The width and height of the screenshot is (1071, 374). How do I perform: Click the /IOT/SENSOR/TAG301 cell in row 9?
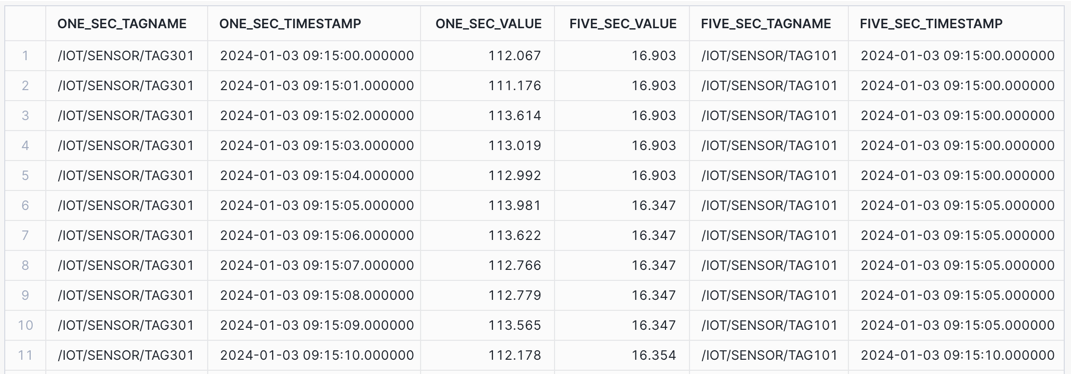tap(126, 296)
